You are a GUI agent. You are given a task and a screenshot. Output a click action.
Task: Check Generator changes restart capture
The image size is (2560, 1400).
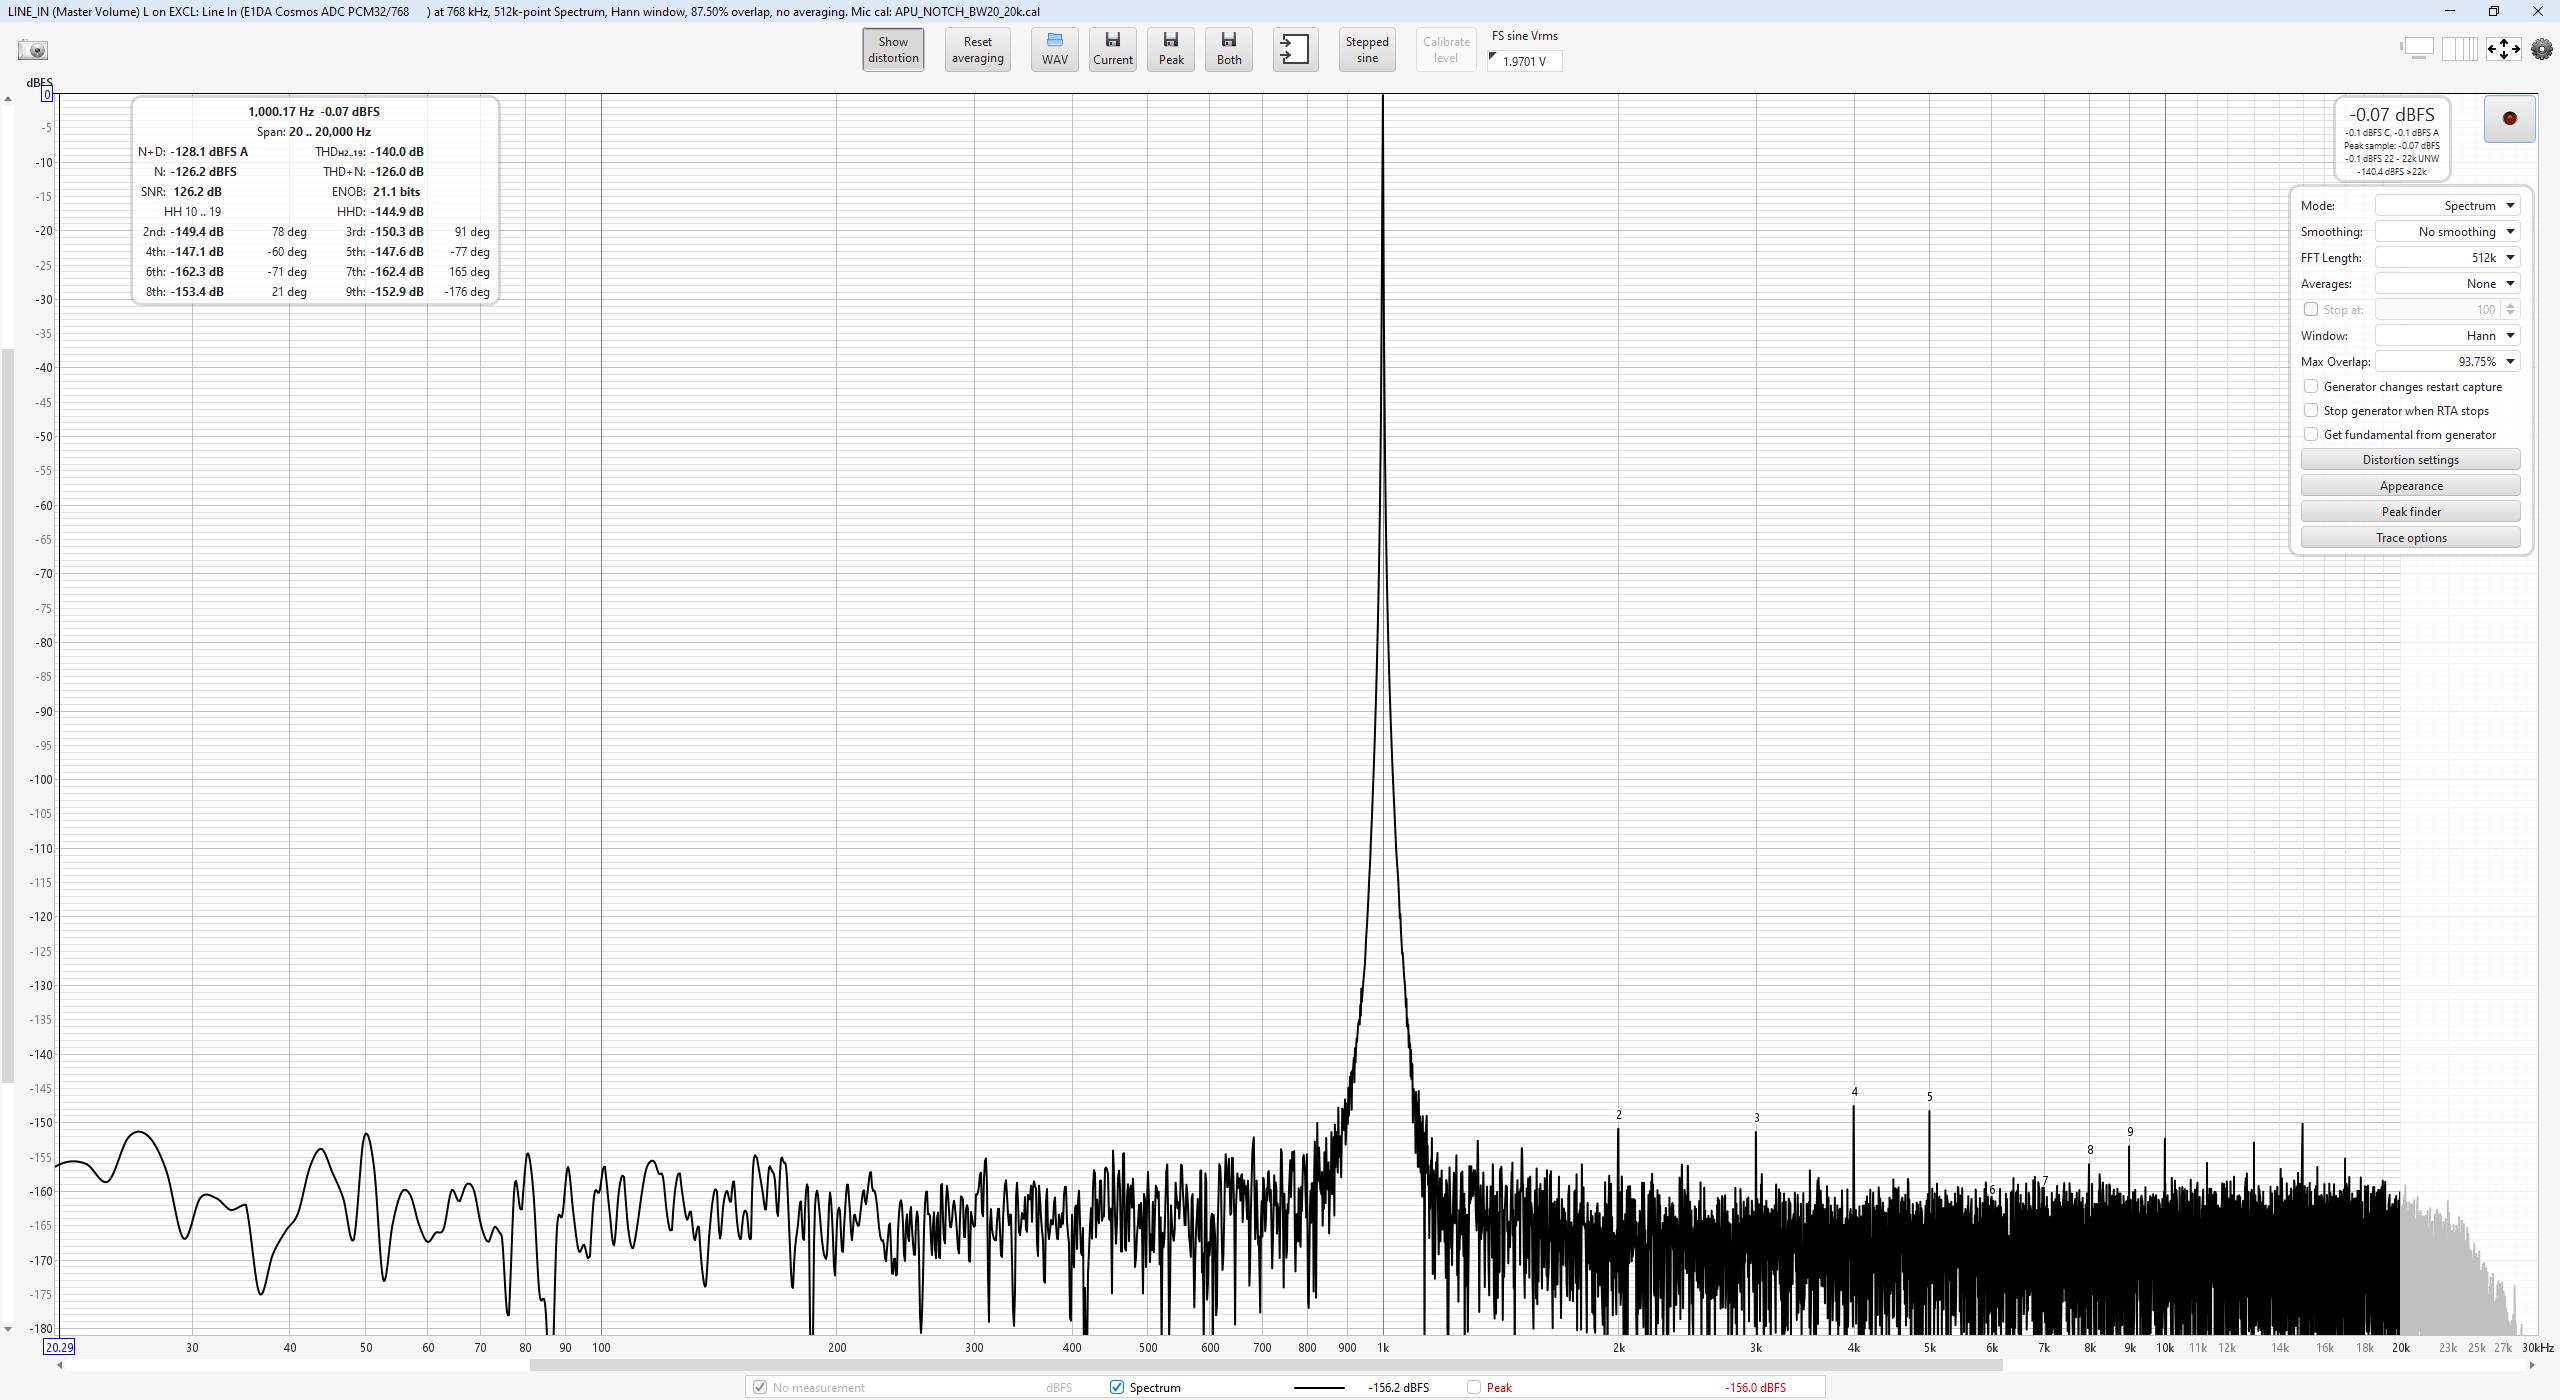pyautogui.click(x=2310, y=386)
